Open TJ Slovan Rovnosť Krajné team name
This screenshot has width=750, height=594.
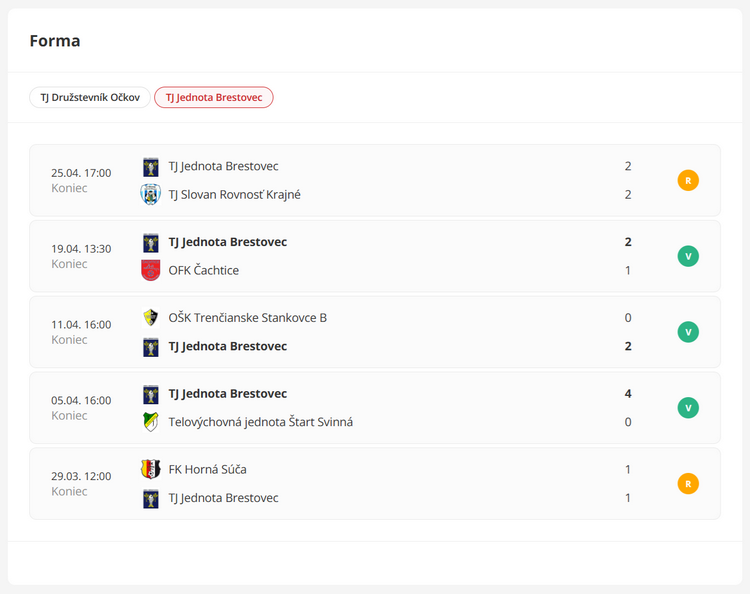(234, 195)
